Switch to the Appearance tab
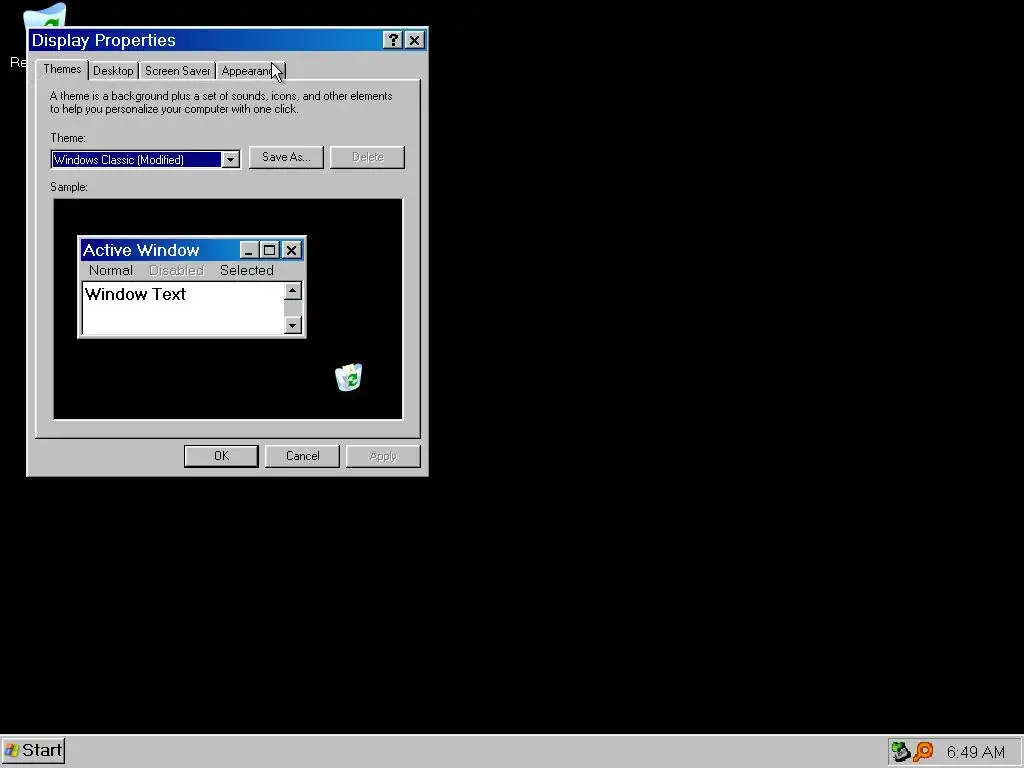Image resolution: width=1024 pixels, height=768 pixels. click(251, 71)
